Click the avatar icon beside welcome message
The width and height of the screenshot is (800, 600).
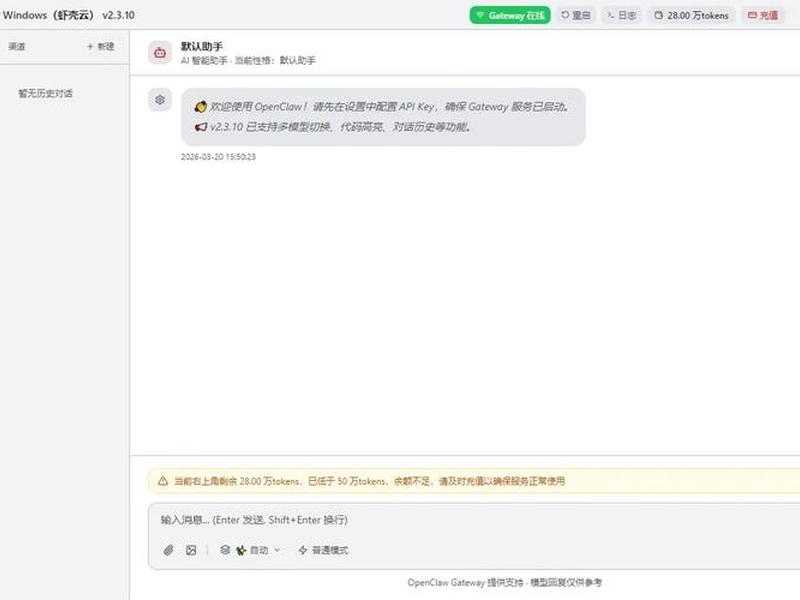(x=160, y=99)
